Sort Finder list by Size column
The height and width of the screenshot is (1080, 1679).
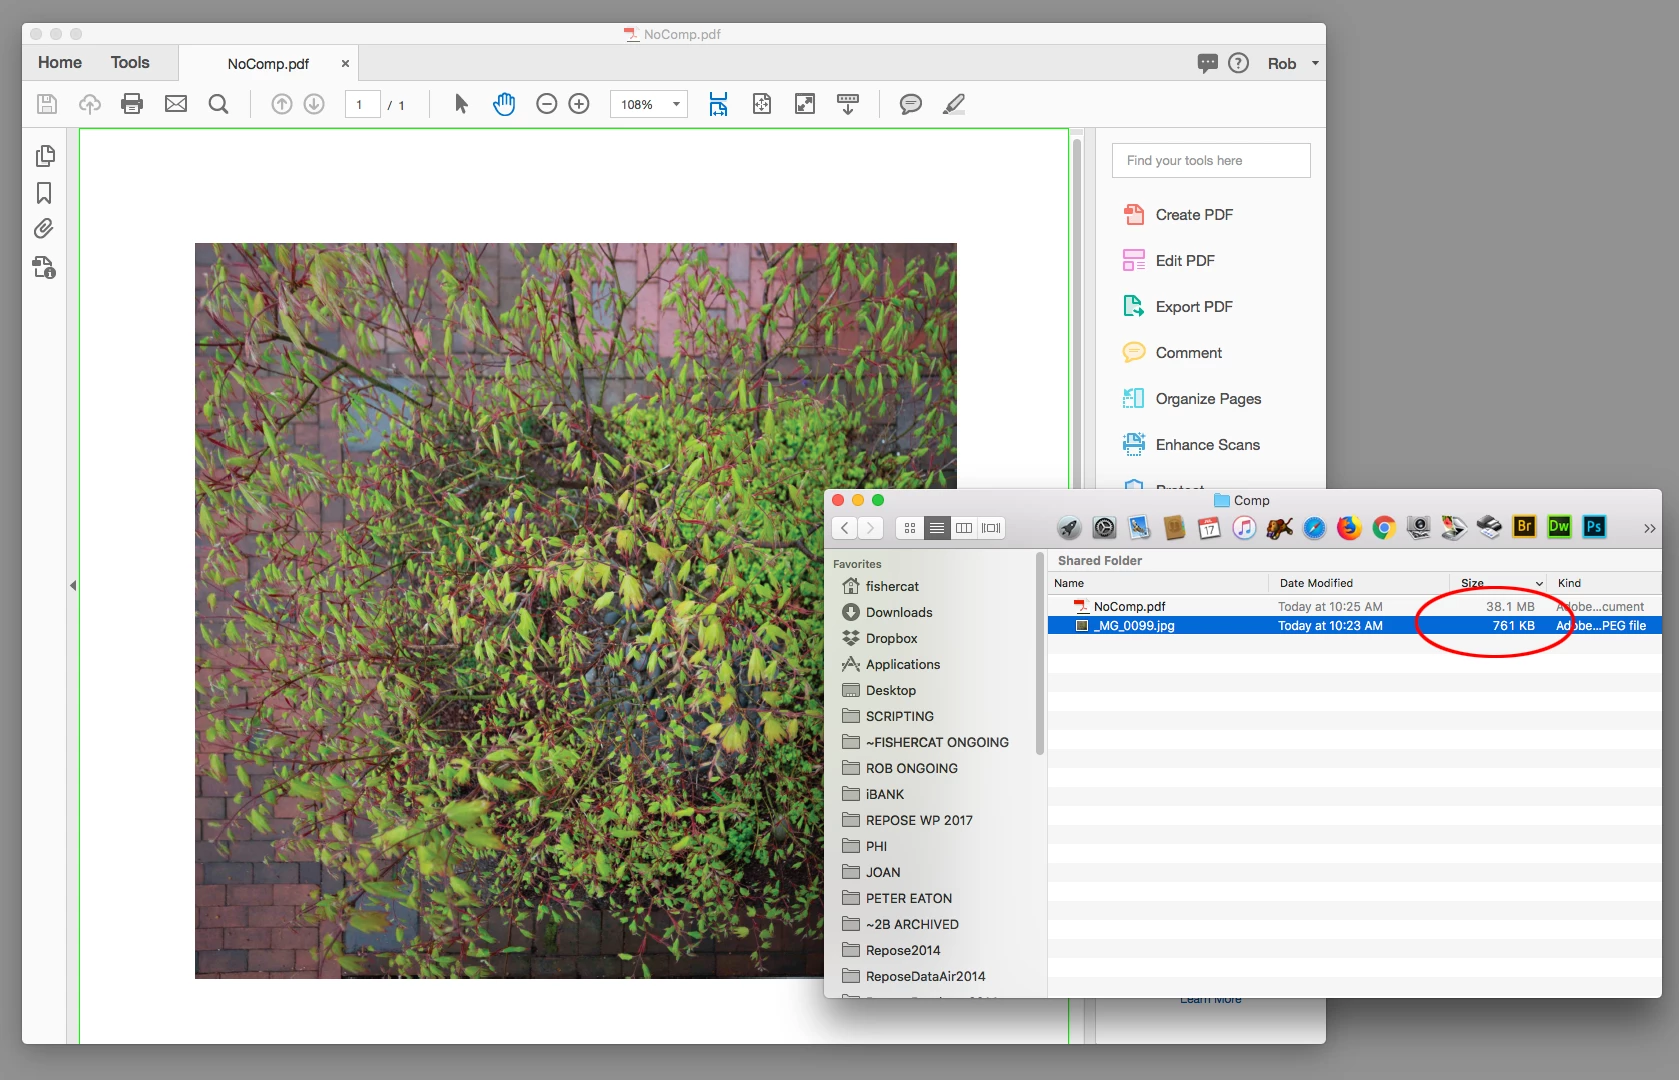(1498, 583)
